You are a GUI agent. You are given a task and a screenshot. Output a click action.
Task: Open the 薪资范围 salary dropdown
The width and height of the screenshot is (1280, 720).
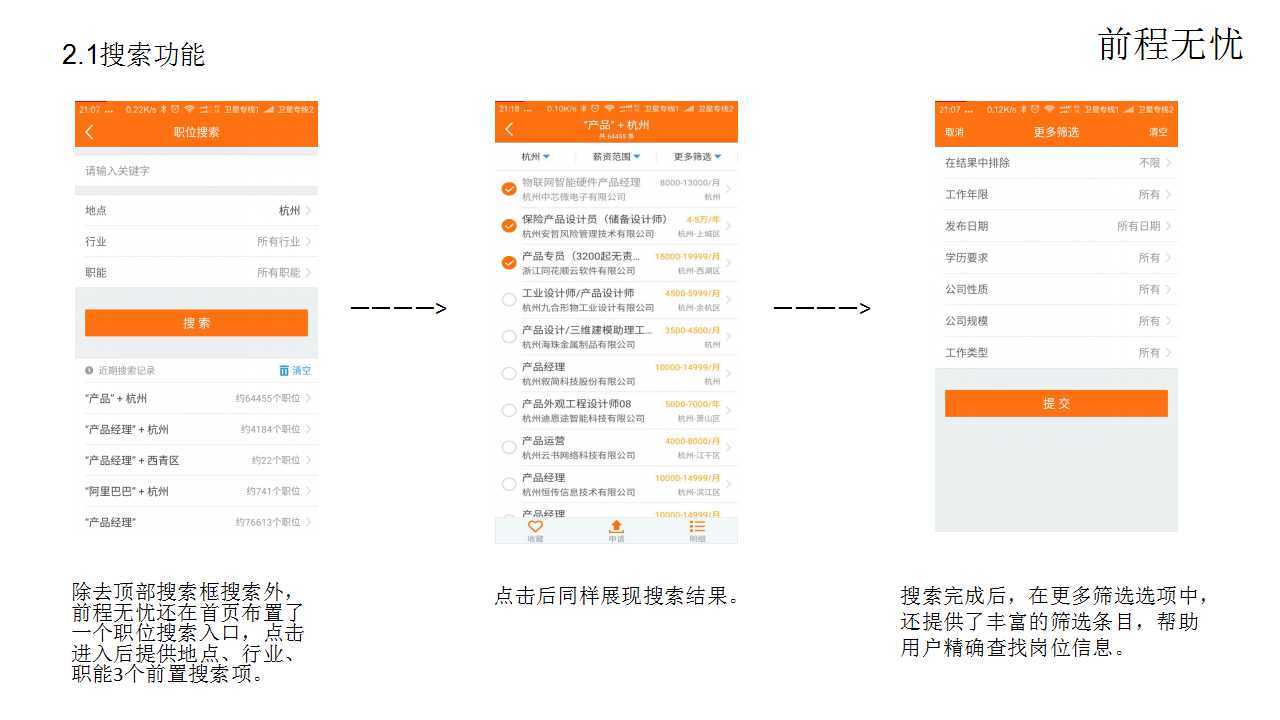(616, 157)
